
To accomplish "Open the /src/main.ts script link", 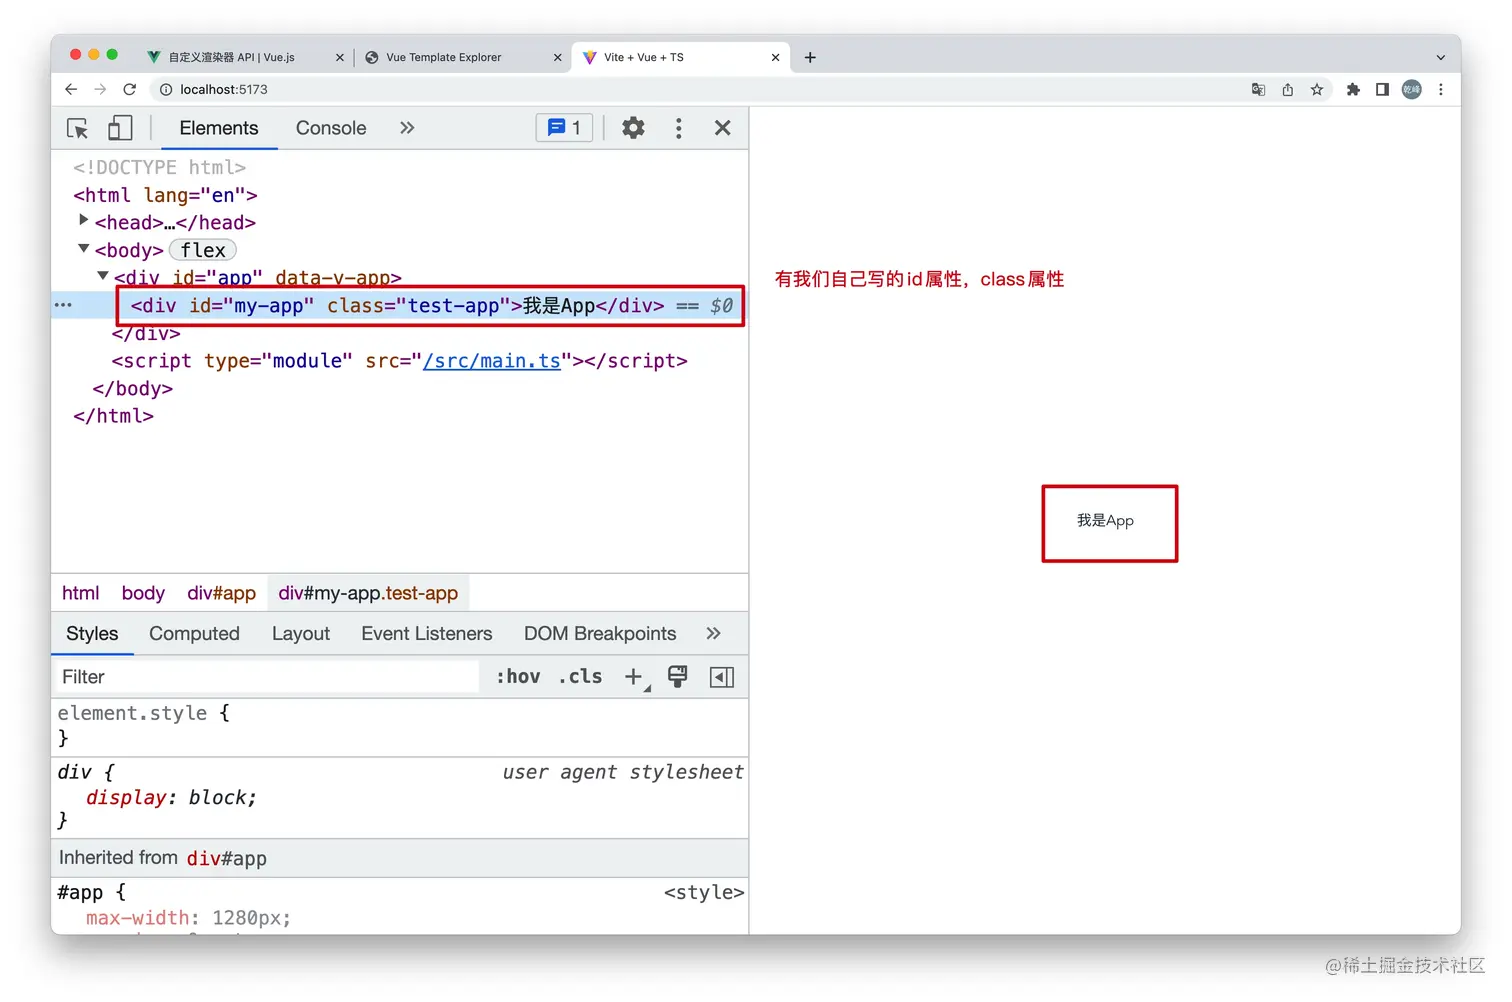I will (x=492, y=361).
